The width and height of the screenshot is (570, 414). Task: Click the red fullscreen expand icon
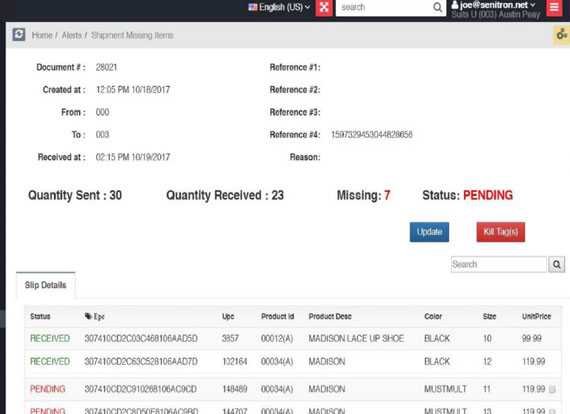click(324, 8)
